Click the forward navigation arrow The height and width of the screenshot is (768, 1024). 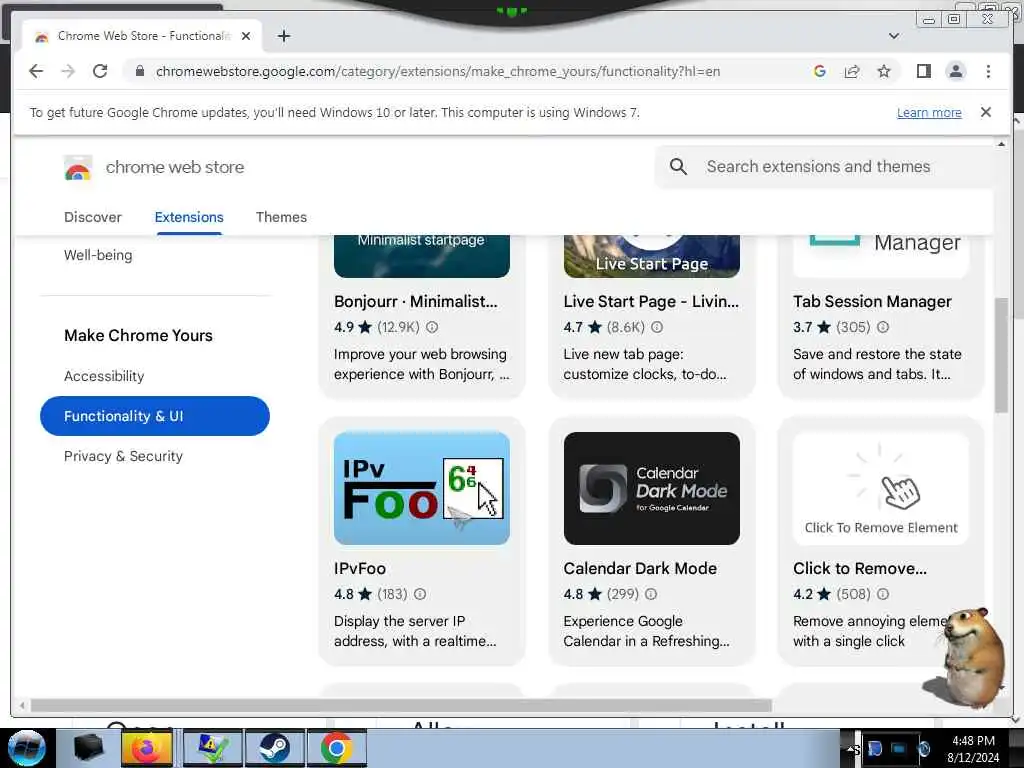click(68, 71)
